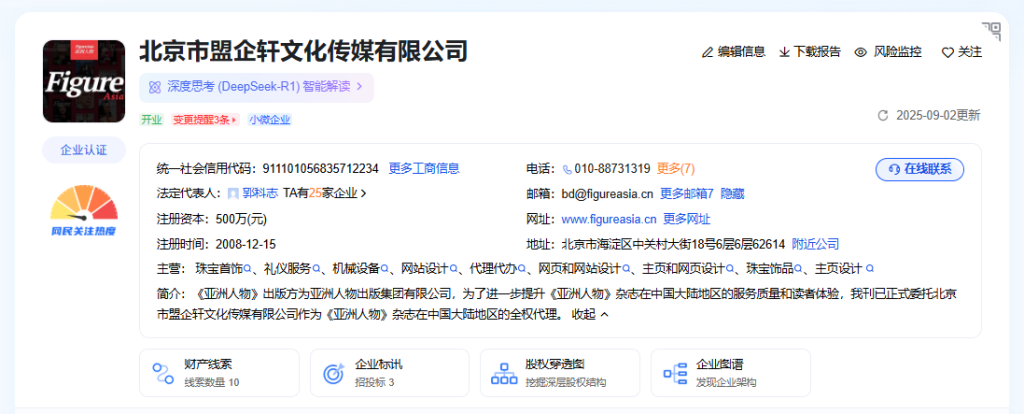
Task: Click the refresh icon beside update date
Action: [883, 115]
